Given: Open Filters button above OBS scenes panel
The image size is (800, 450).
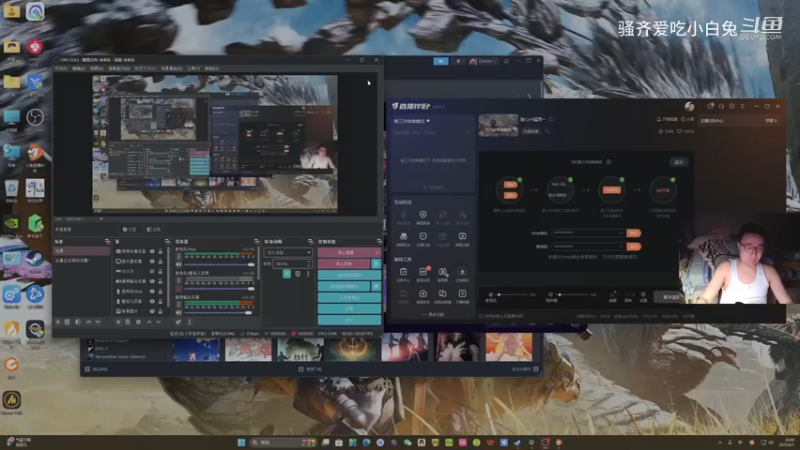Looking at the screenshot, I should click(154, 230).
